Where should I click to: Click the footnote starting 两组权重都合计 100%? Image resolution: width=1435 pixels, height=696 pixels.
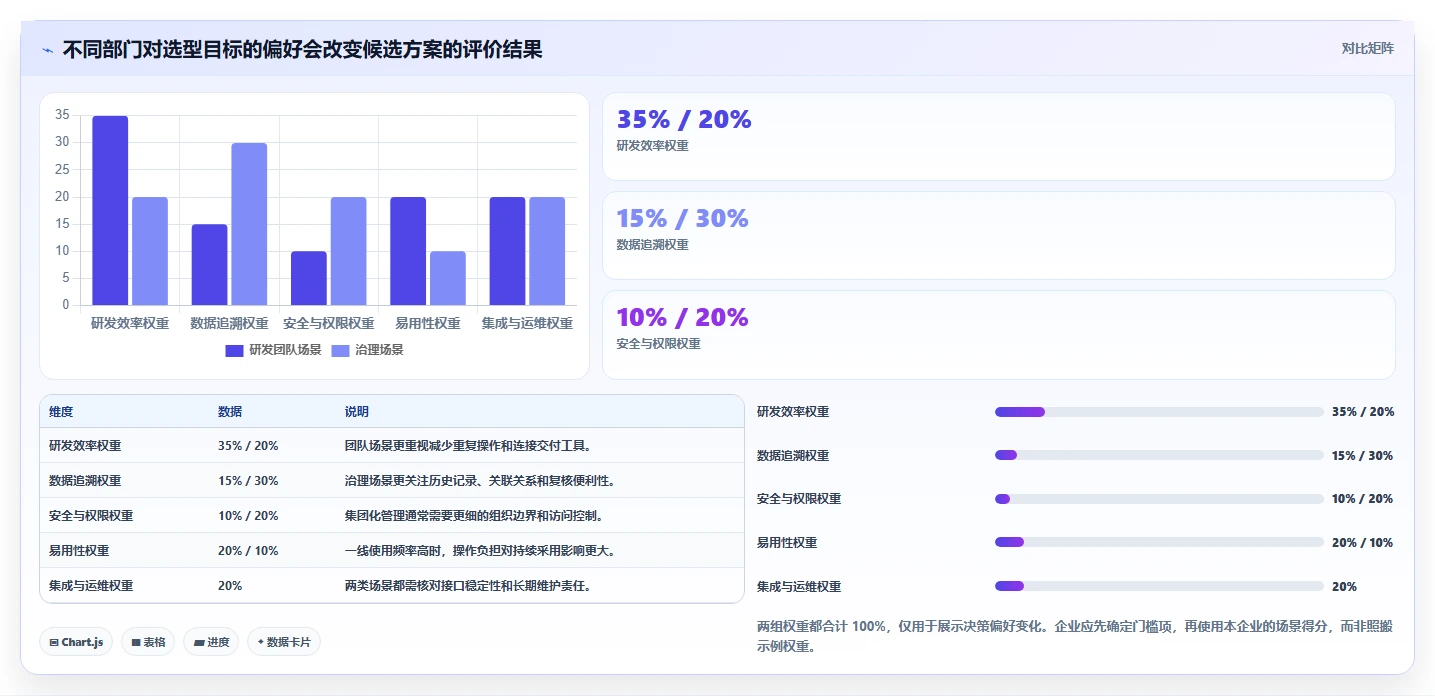(x=1075, y=636)
